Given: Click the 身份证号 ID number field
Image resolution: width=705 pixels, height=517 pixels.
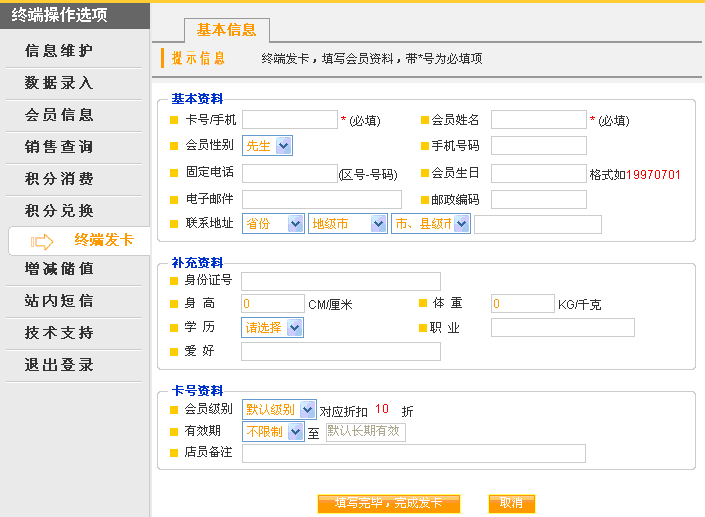Looking at the screenshot, I should click(340, 281).
